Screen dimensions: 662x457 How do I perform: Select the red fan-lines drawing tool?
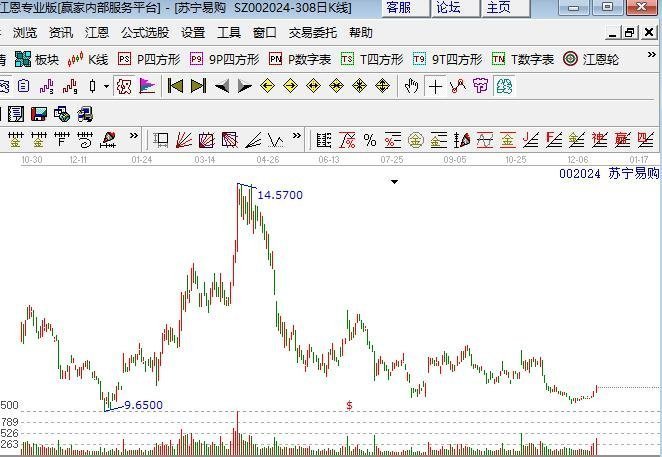click(184, 140)
